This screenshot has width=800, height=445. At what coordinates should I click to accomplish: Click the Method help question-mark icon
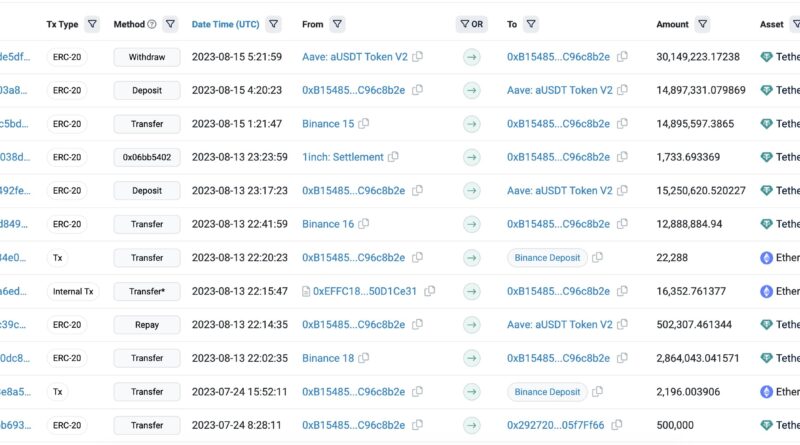pos(152,24)
